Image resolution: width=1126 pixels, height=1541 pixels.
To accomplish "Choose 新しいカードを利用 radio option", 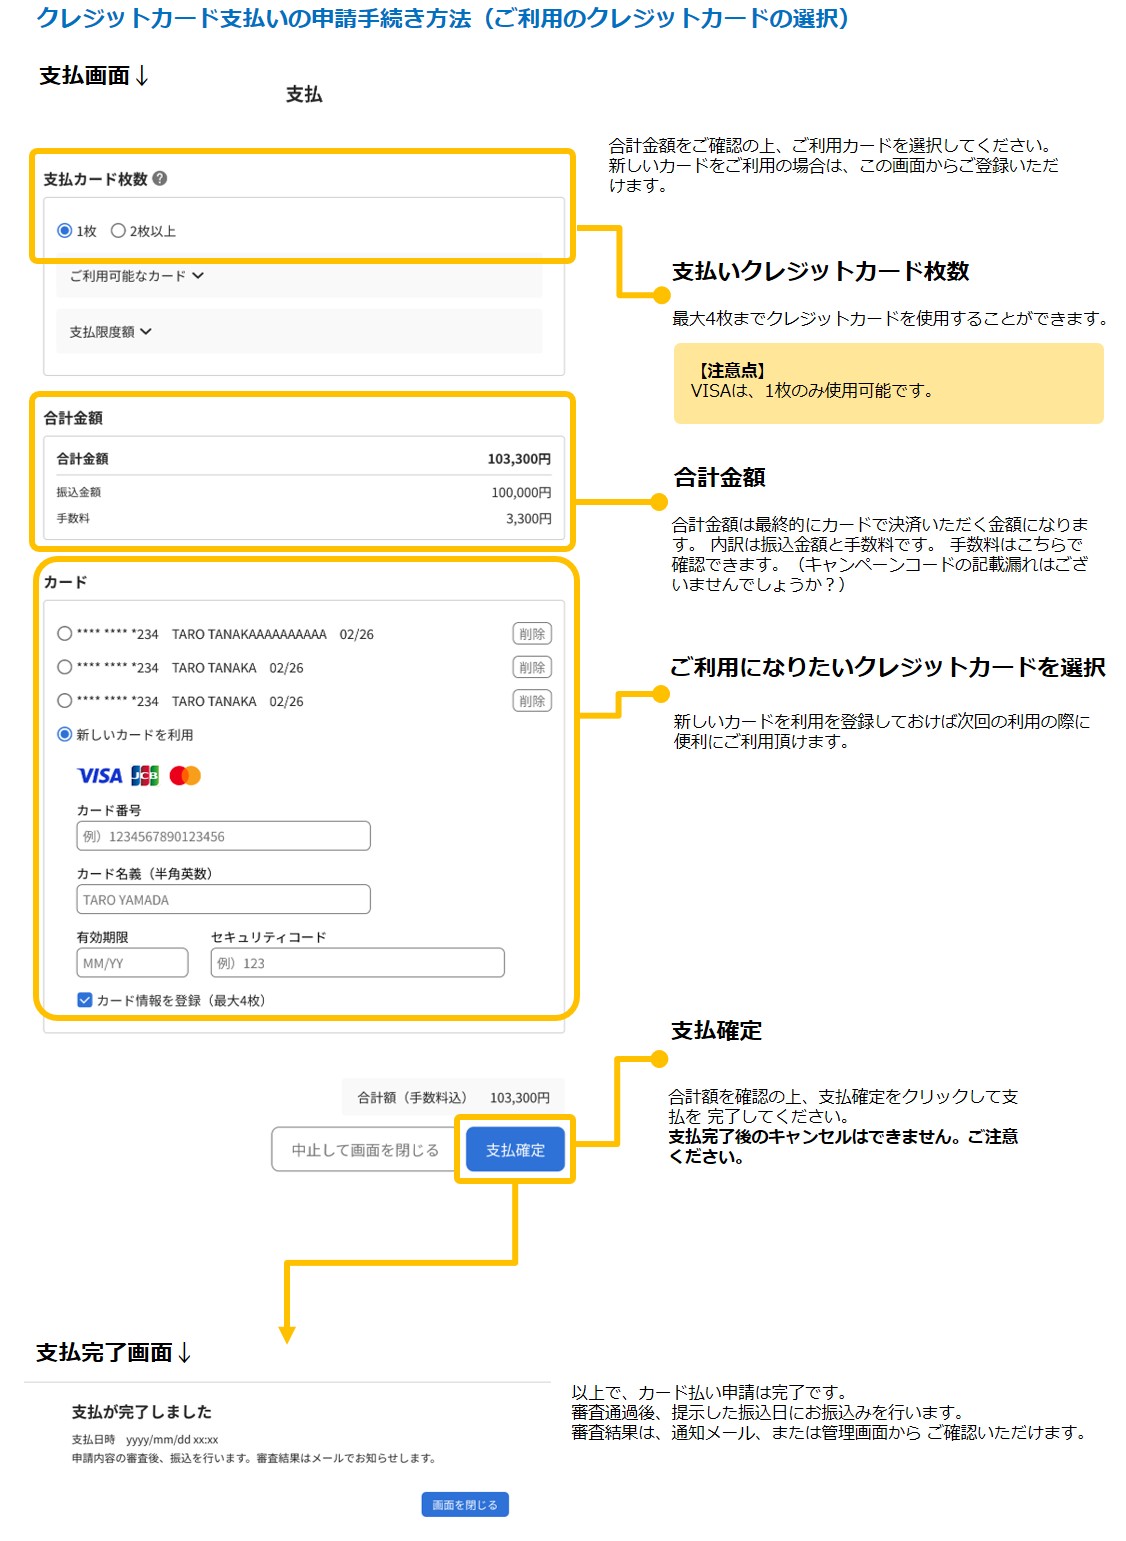I will tap(65, 735).
